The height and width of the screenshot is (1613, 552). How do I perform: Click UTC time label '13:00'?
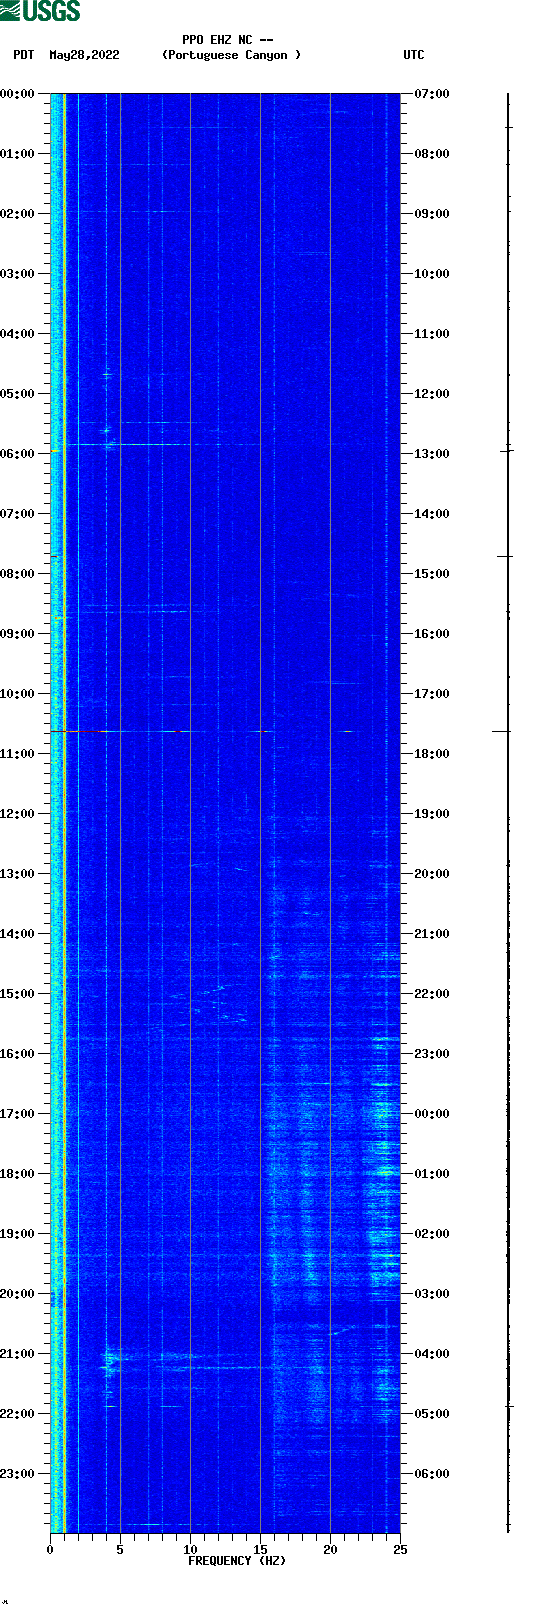432,454
